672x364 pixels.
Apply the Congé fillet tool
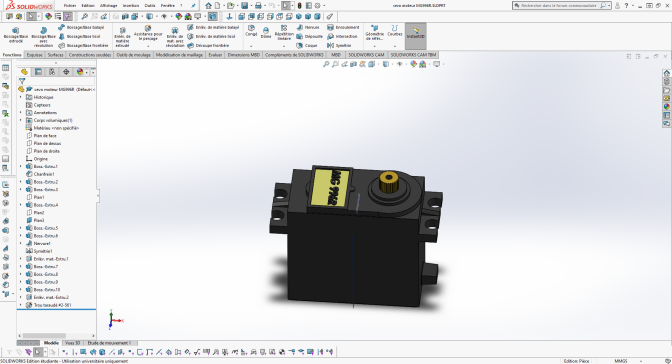tap(251, 31)
